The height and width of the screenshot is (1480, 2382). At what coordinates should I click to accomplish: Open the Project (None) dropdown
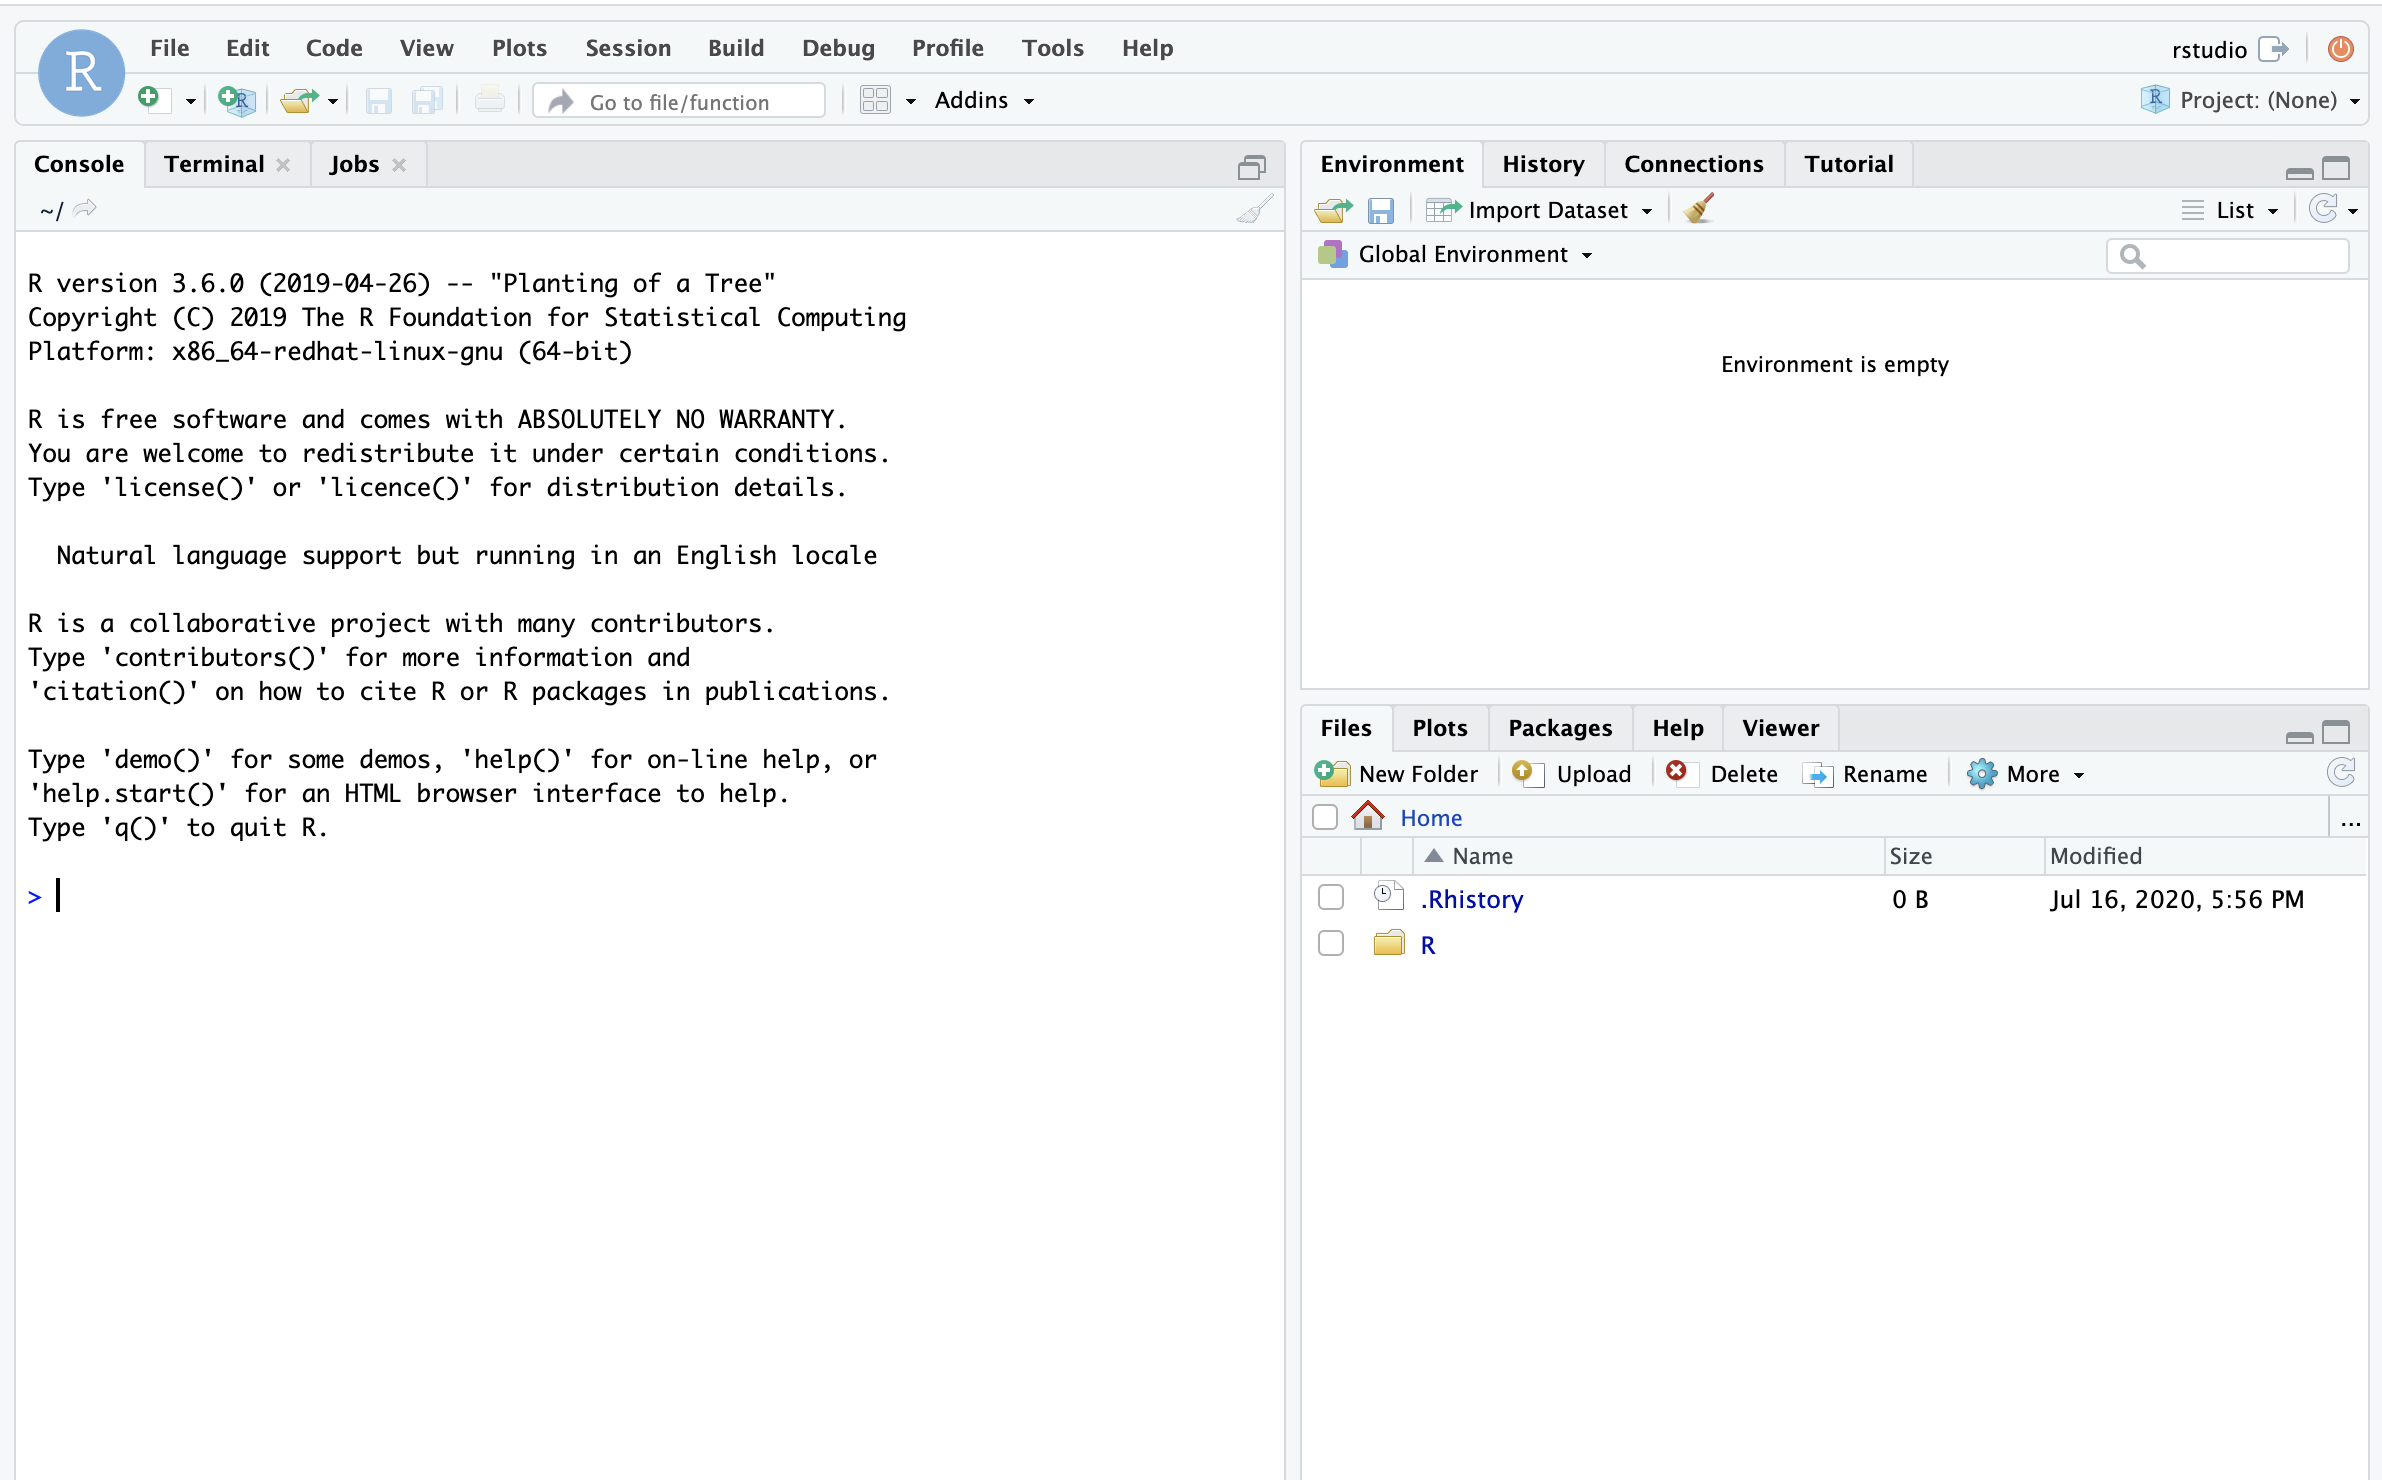click(2251, 100)
